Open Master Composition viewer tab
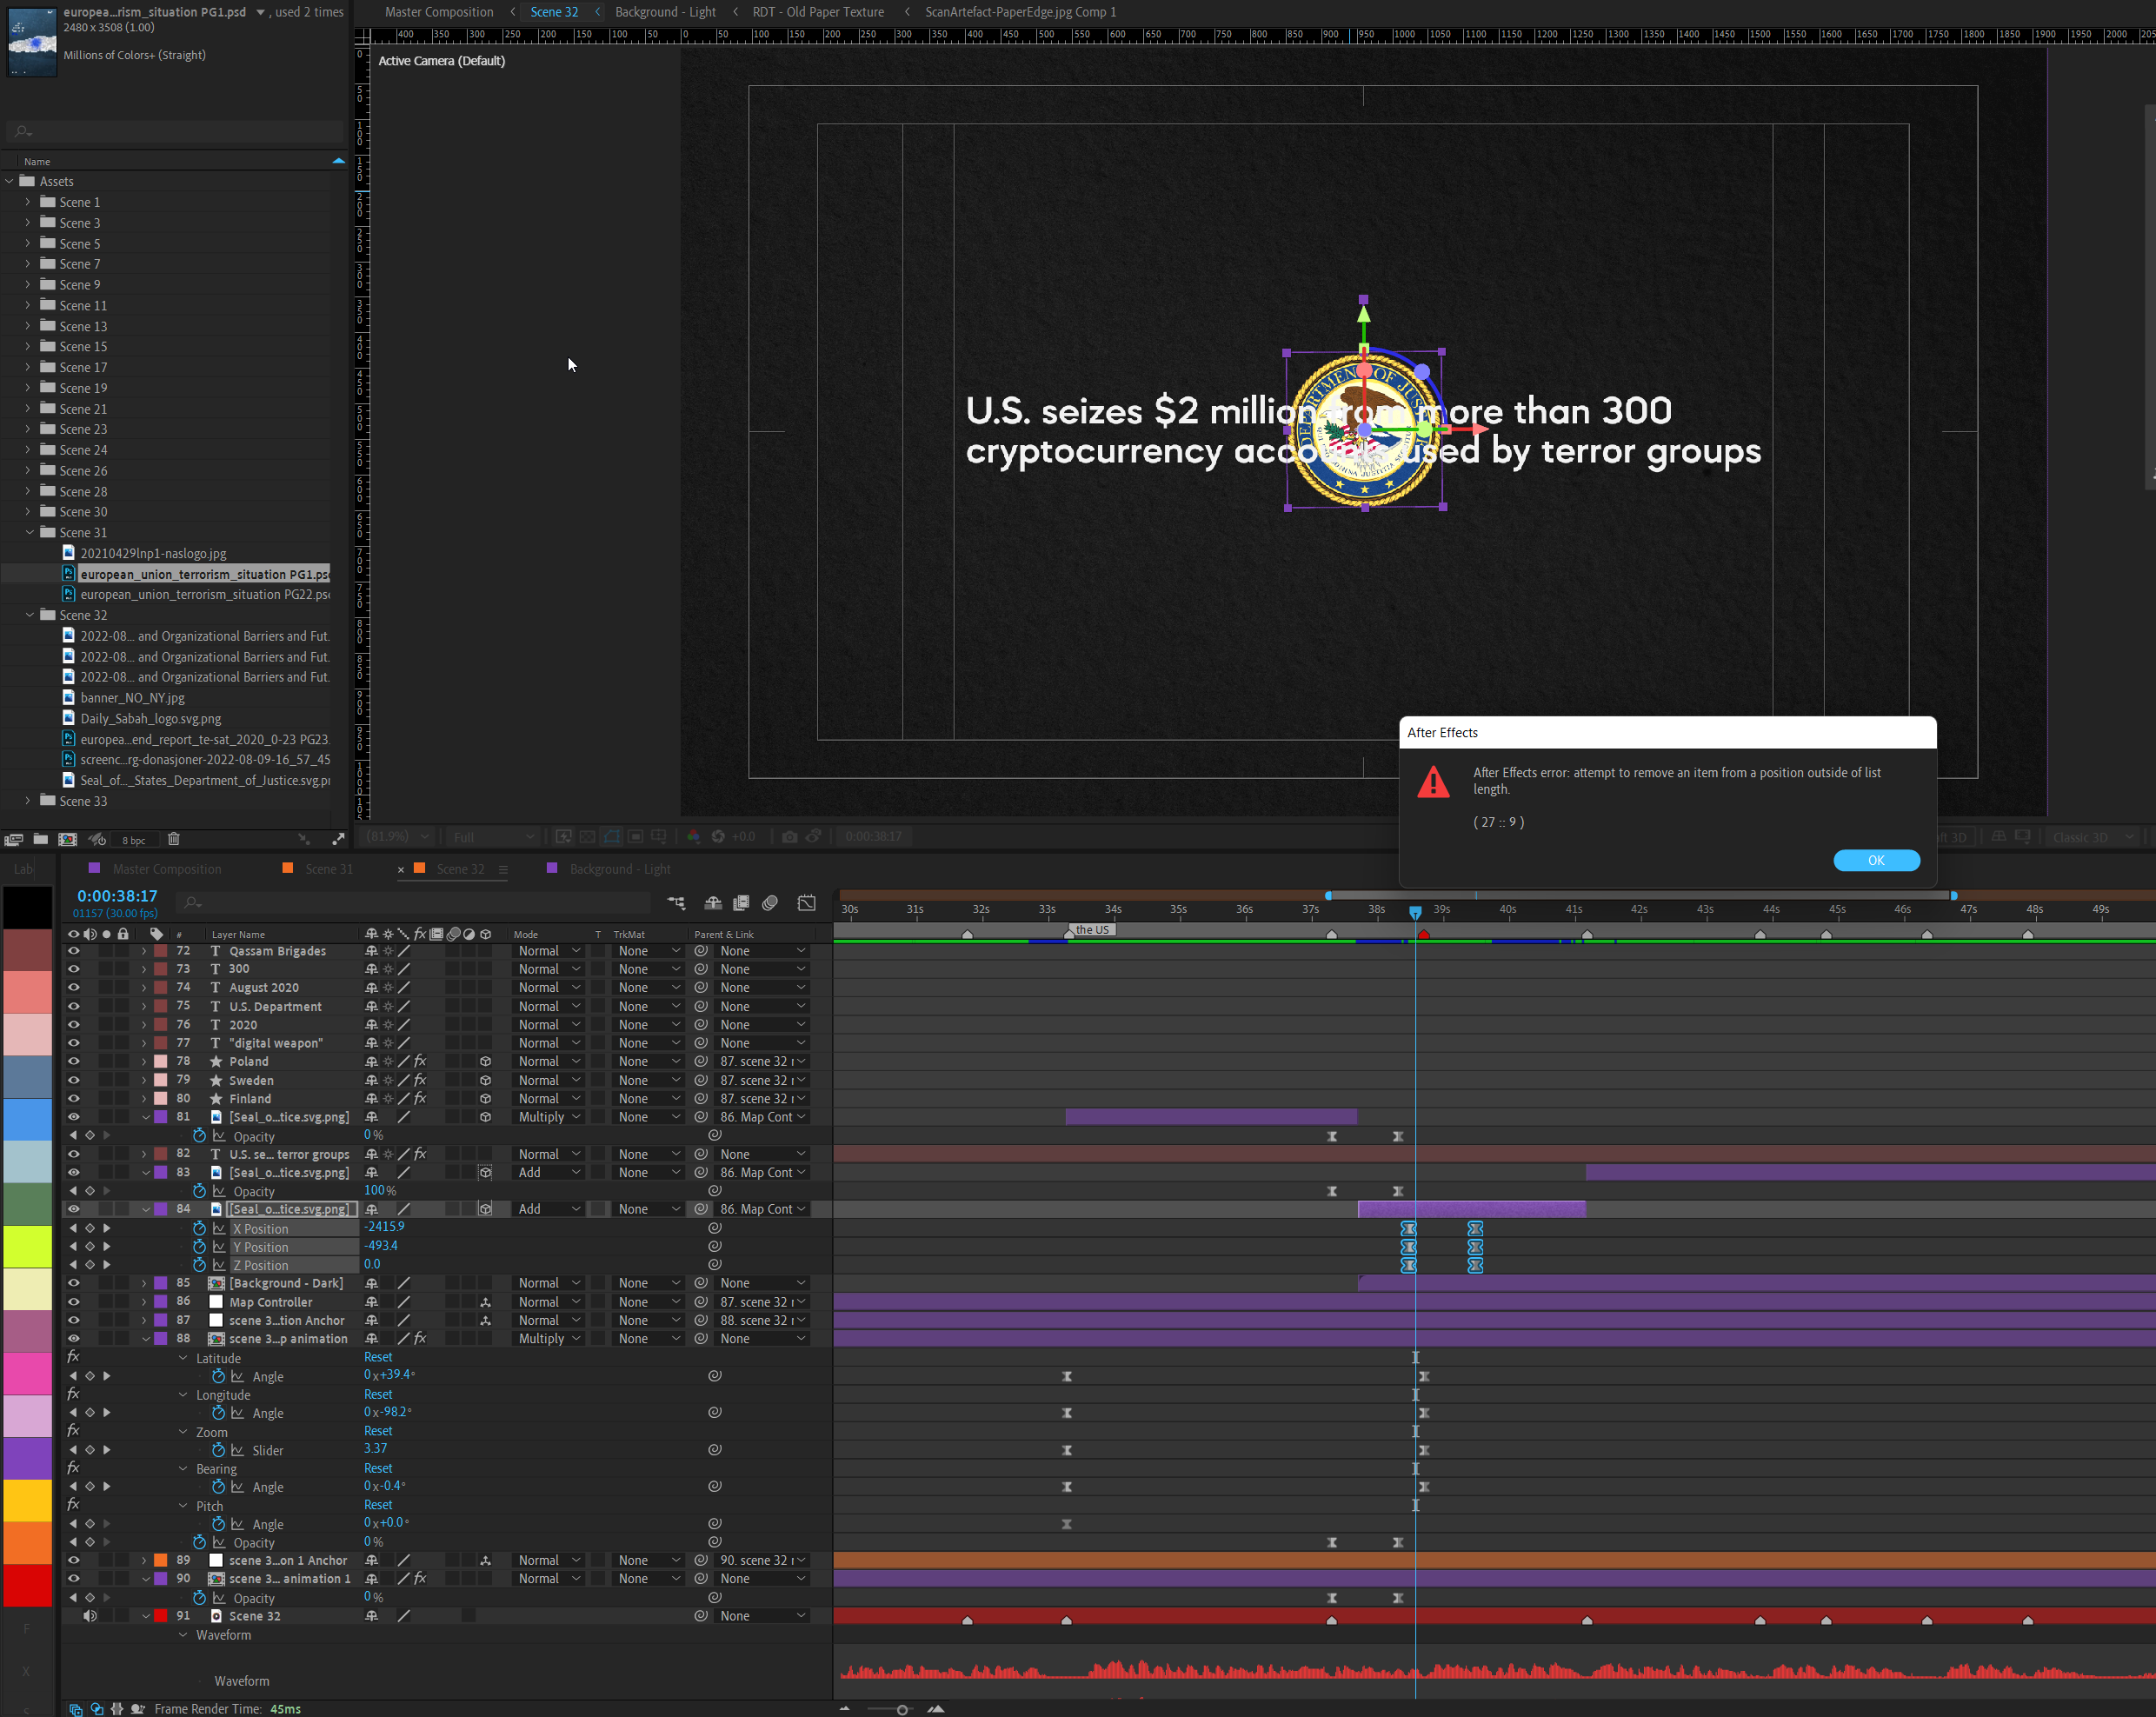Screen dimensions: 2156x1717 click(439, 12)
